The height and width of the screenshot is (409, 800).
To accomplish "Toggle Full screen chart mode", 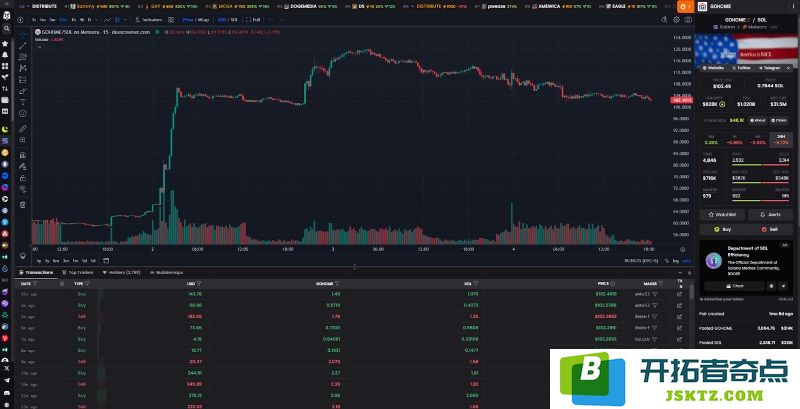I will [253, 19].
